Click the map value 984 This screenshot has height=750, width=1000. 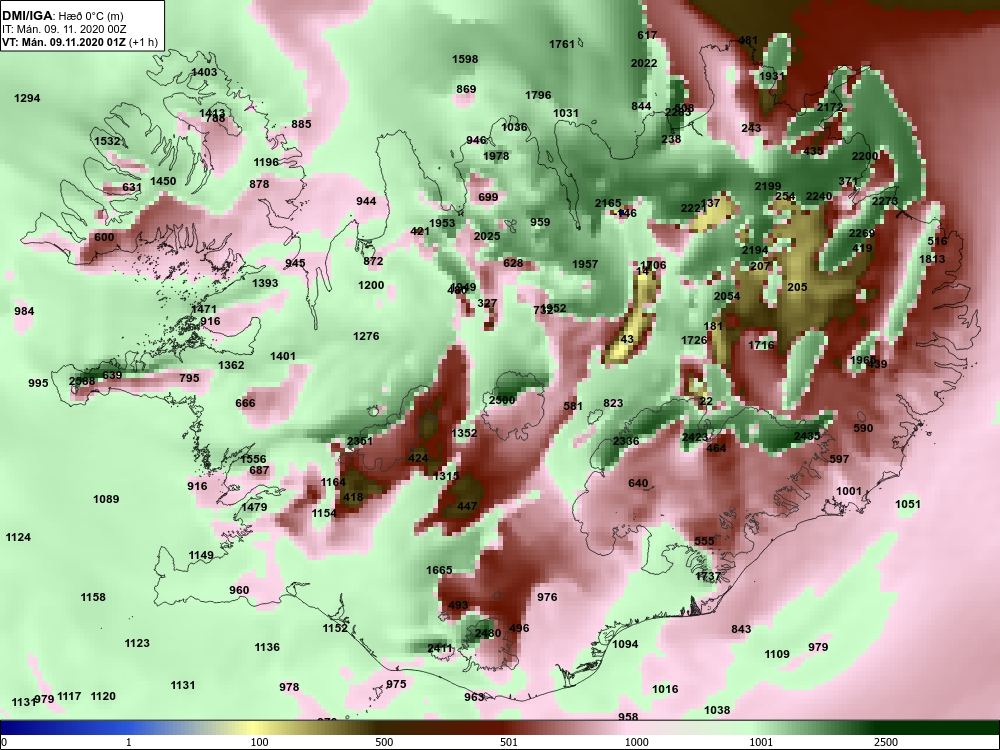[24, 311]
